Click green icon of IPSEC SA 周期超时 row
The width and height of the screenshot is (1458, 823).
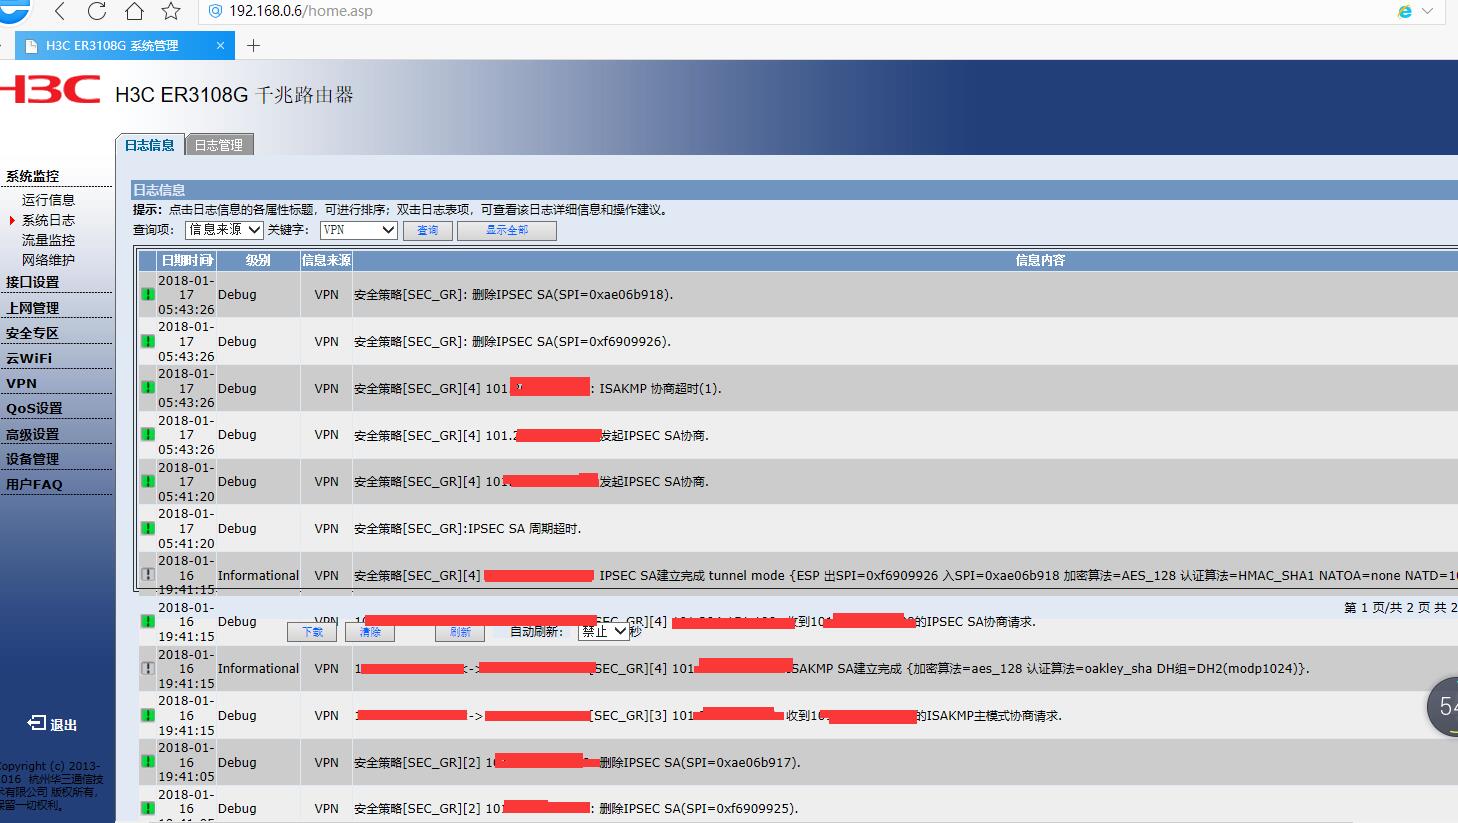[x=148, y=528]
